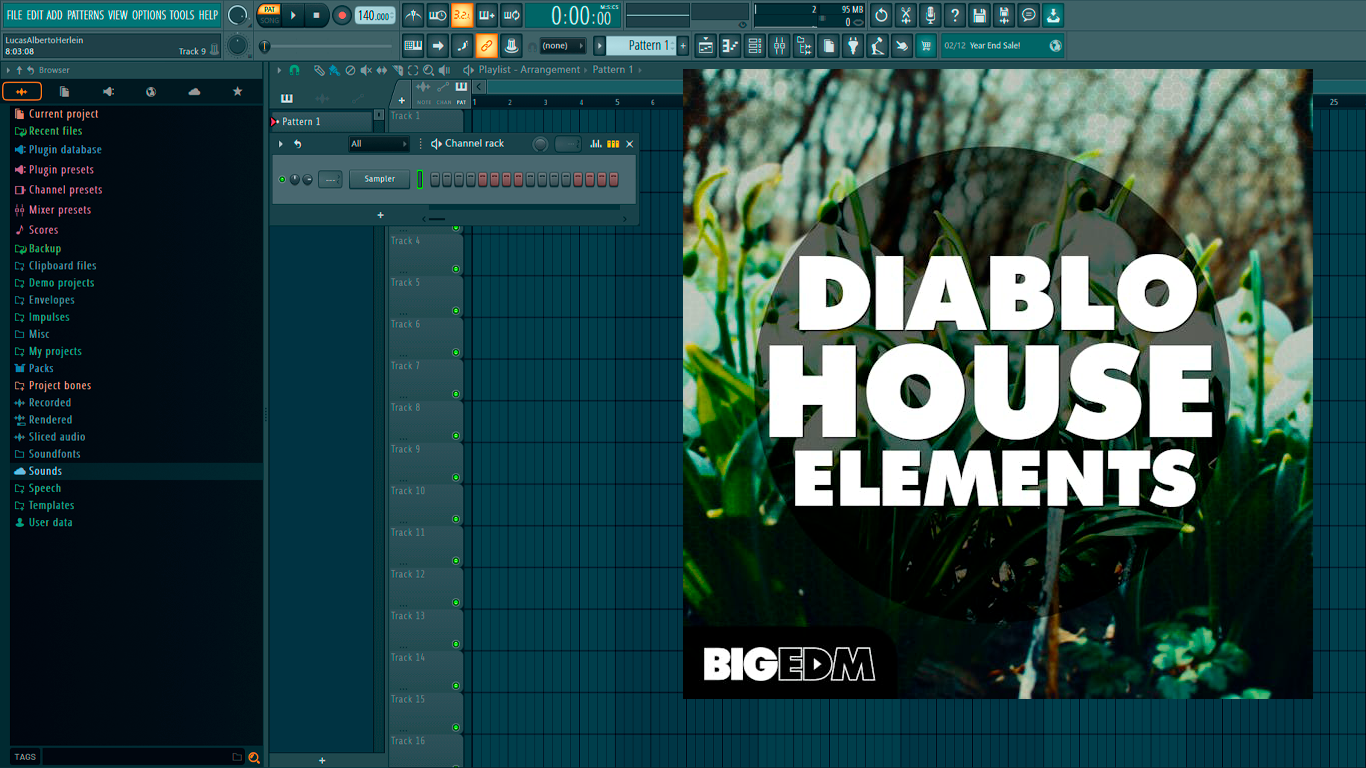Screen dimensions: 1366x768
Task: Toggle wait for input before recording
Action: click(438, 15)
